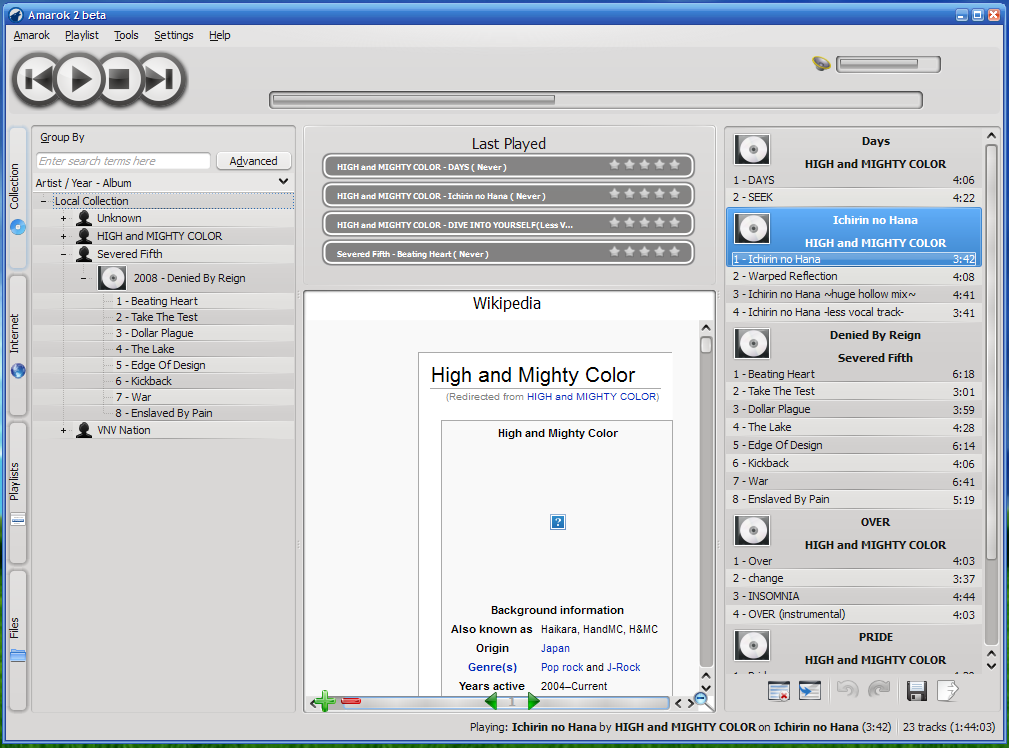Click the volume speaker icon
Viewport: 1009px width, 748px height.
click(821, 64)
